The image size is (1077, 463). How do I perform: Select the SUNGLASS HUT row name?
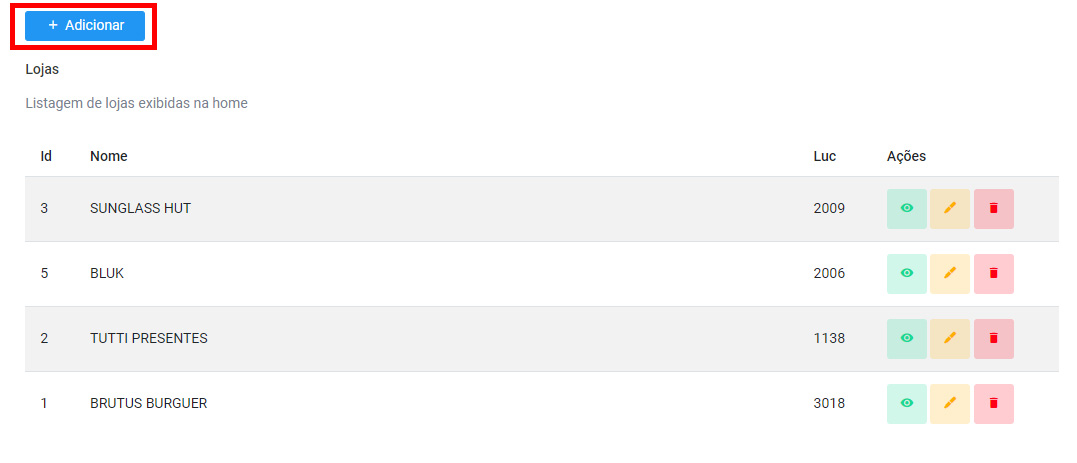[x=140, y=208]
